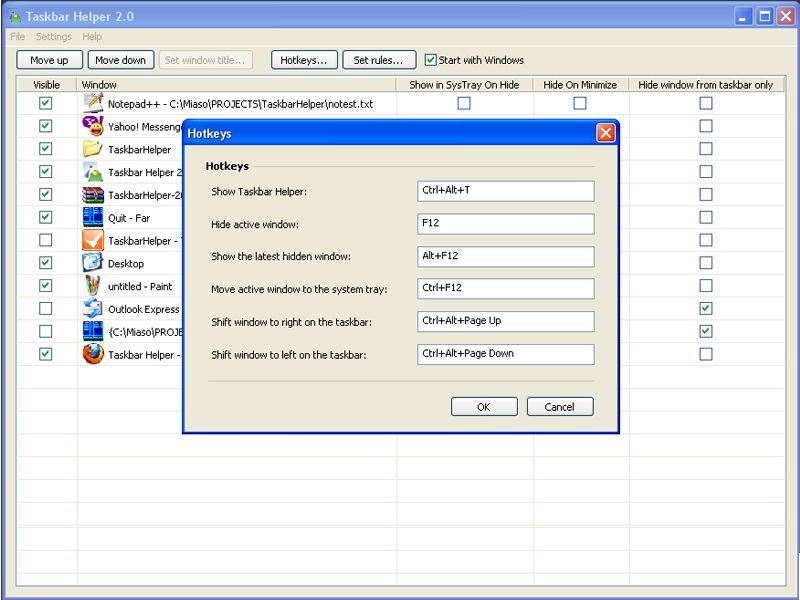Viewport: 800px width, 600px height.
Task: Click the Notepad++ icon in window list
Action: tap(93, 103)
